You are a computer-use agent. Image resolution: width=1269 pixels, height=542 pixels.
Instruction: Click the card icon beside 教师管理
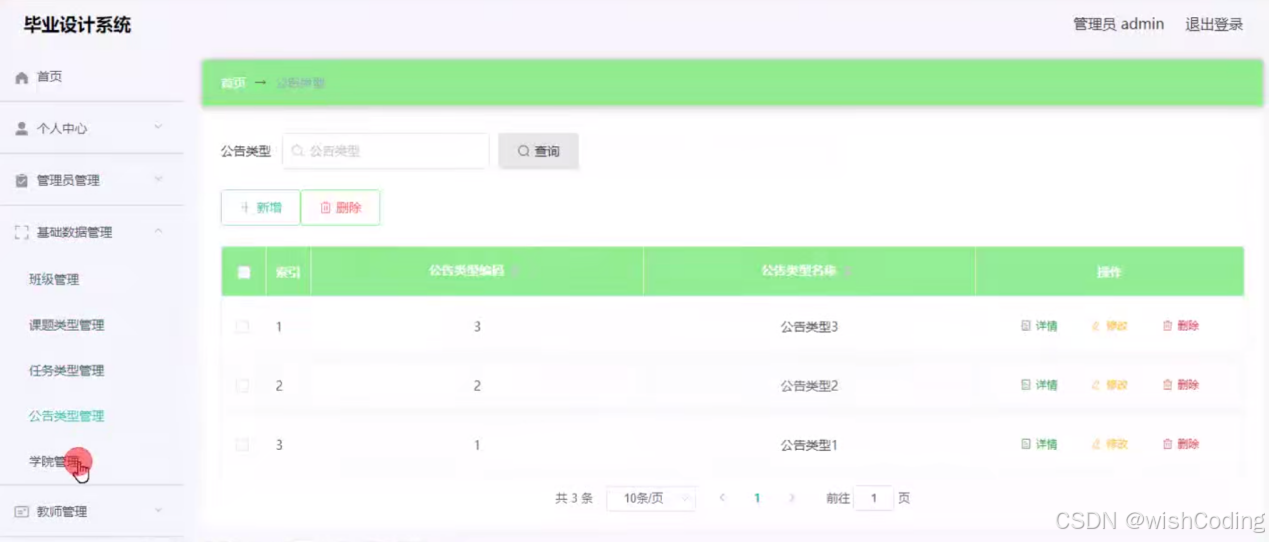[22, 512]
